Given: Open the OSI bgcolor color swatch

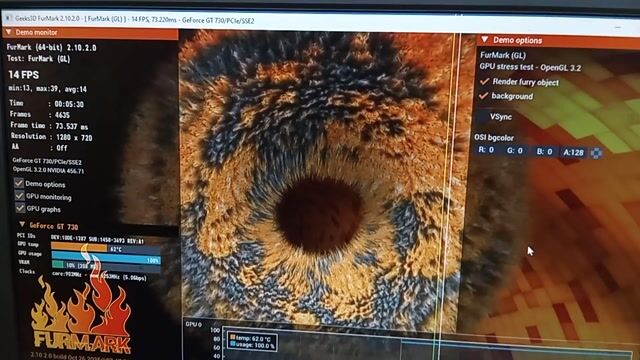Looking at the screenshot, I should (596, 153).
